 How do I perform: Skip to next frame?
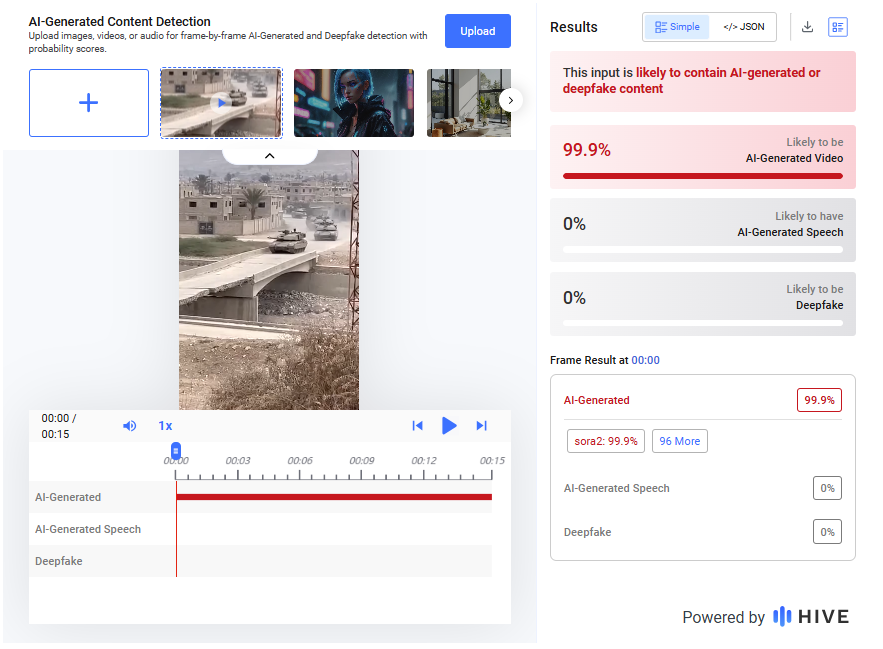(481, 426)
